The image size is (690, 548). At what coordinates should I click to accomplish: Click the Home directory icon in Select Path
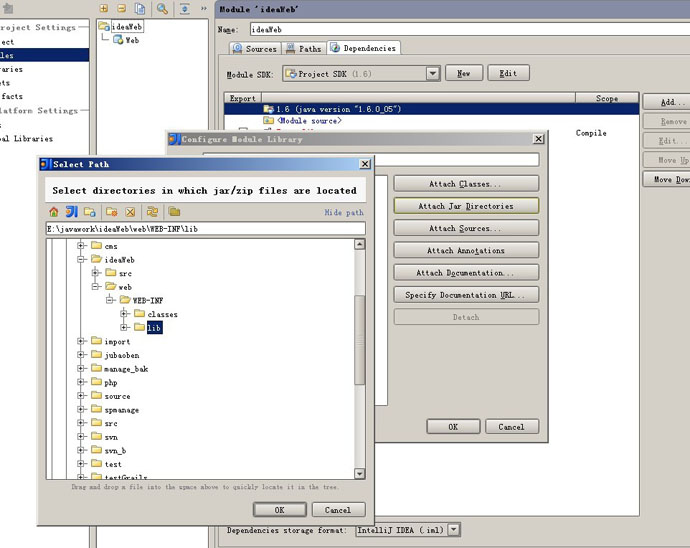tap(54, 212)
